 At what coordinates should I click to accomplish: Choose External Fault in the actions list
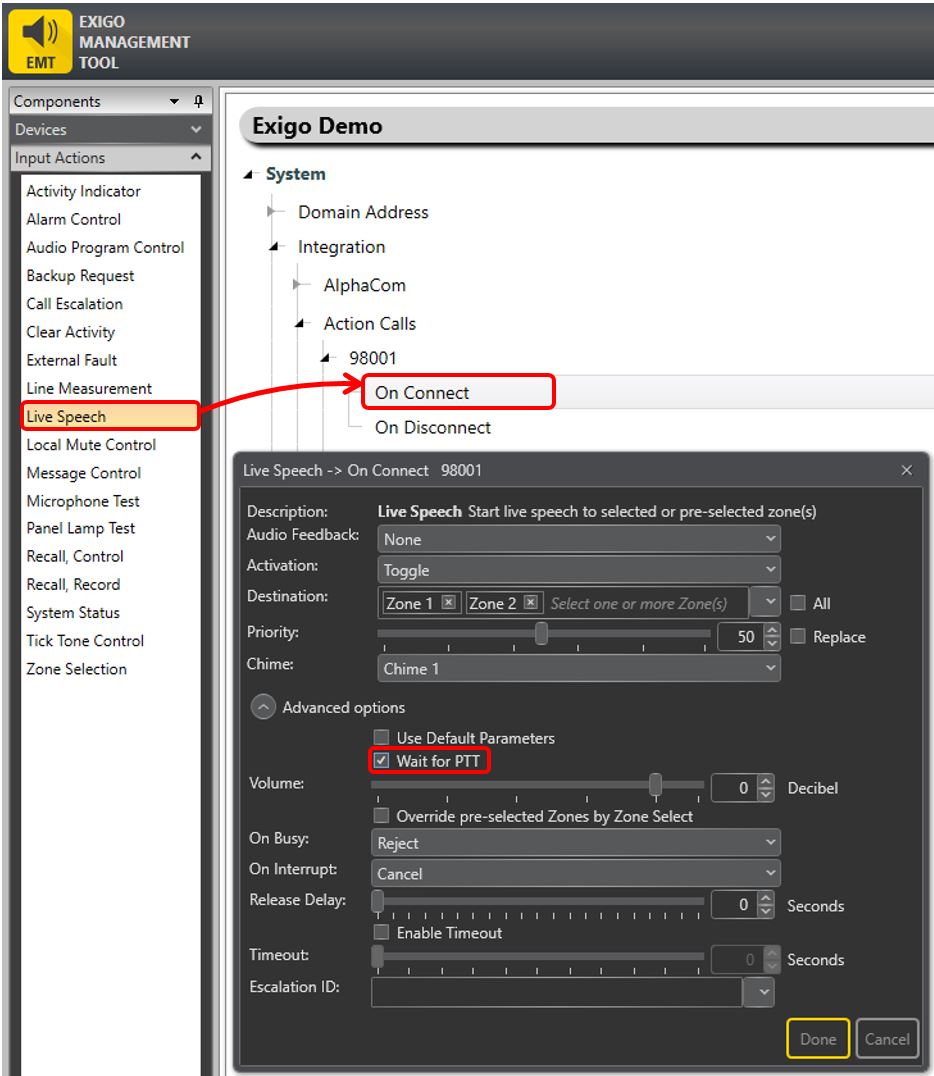coord(72,360)
